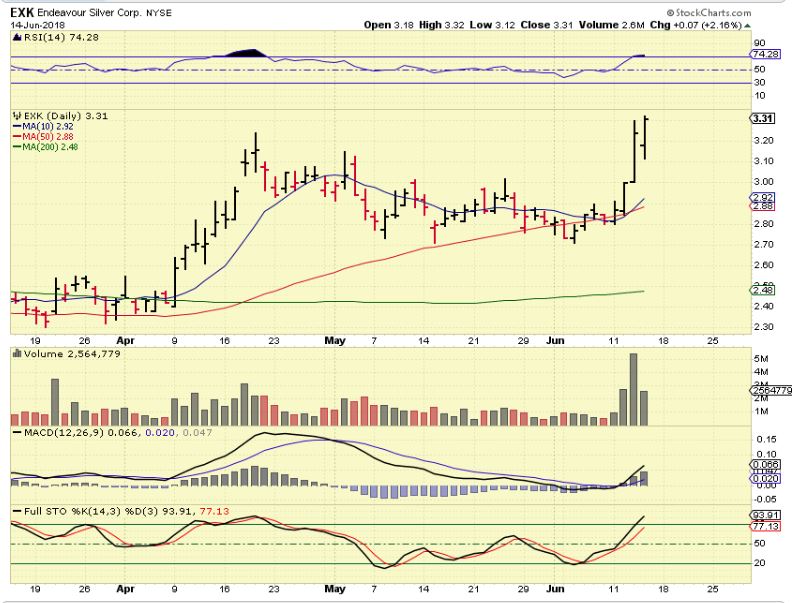This screenshot has width=802, height=603.
Task: Click the 20 stochastic axis label
Action: coord(760,563)
